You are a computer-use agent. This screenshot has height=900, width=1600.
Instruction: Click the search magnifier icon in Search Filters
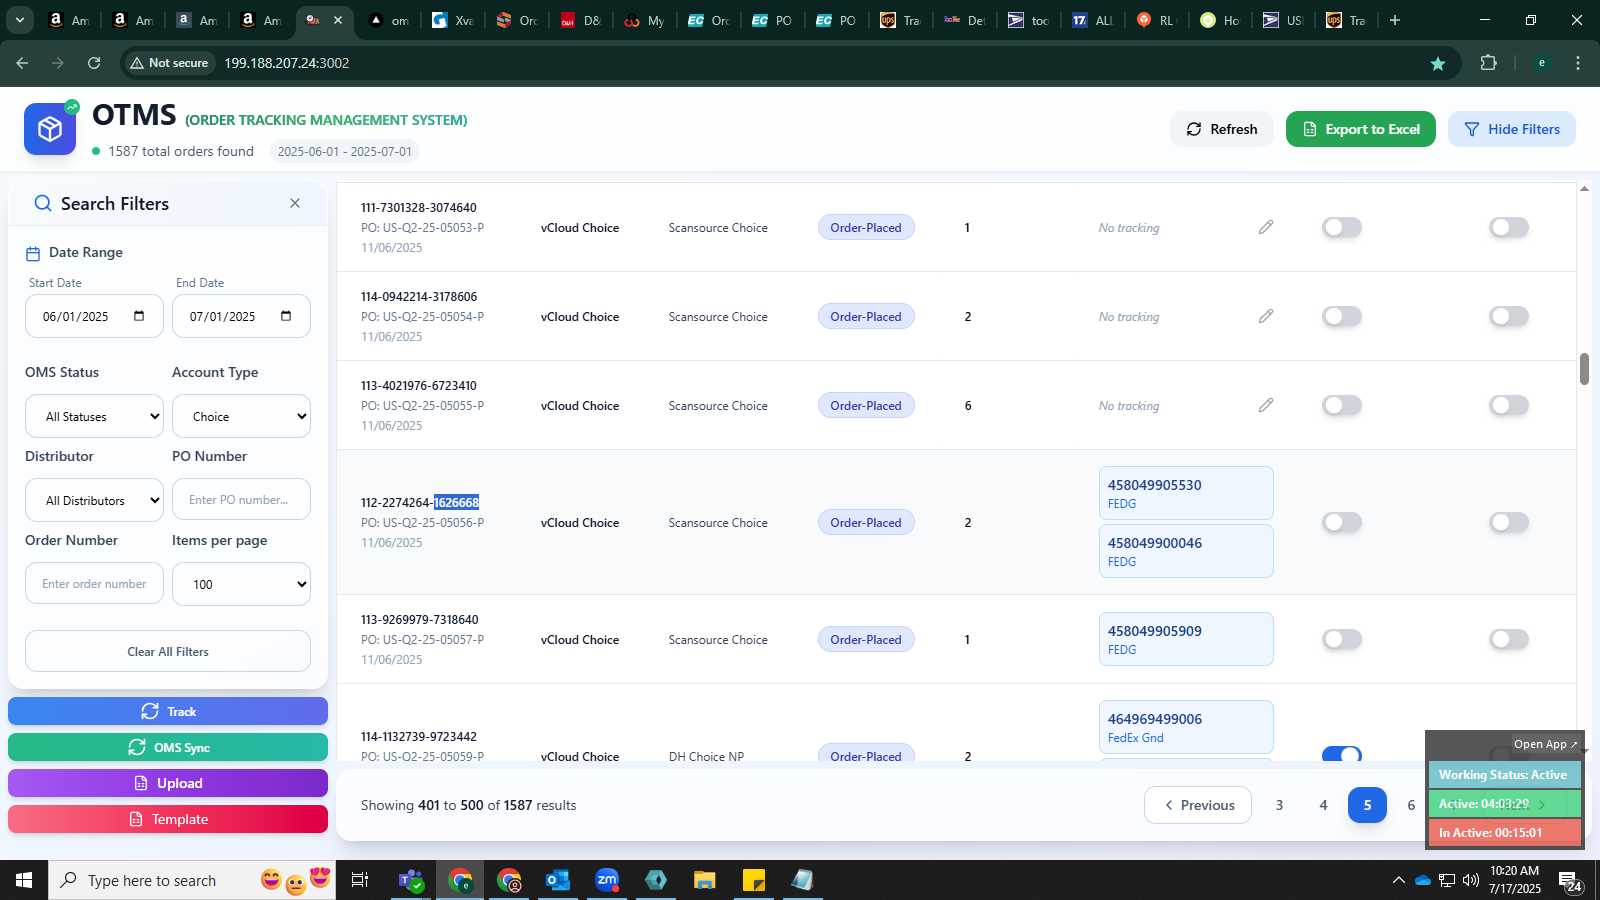click(x=43, y=203)
